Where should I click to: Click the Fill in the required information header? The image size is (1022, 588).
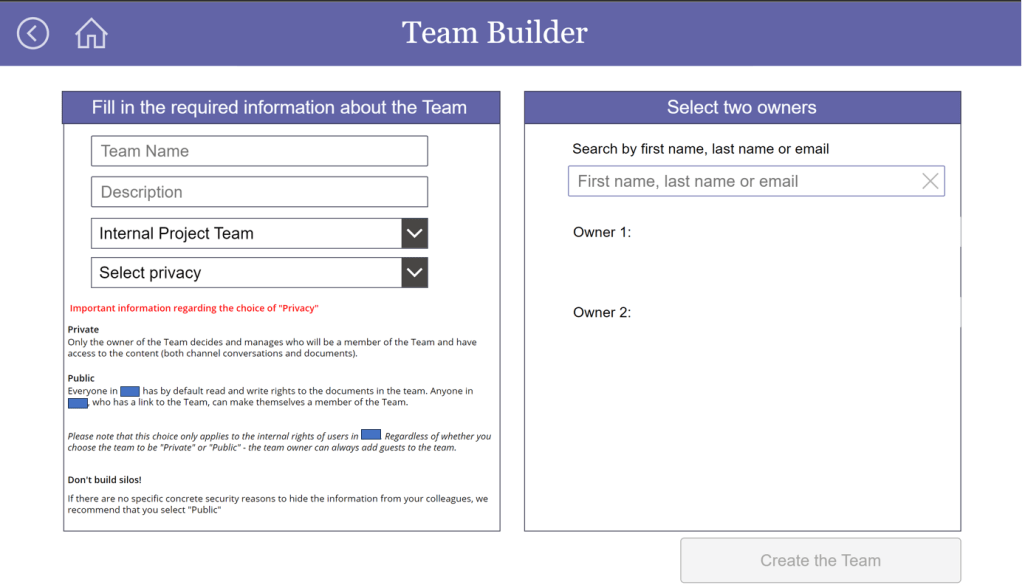tap(280, 107)
